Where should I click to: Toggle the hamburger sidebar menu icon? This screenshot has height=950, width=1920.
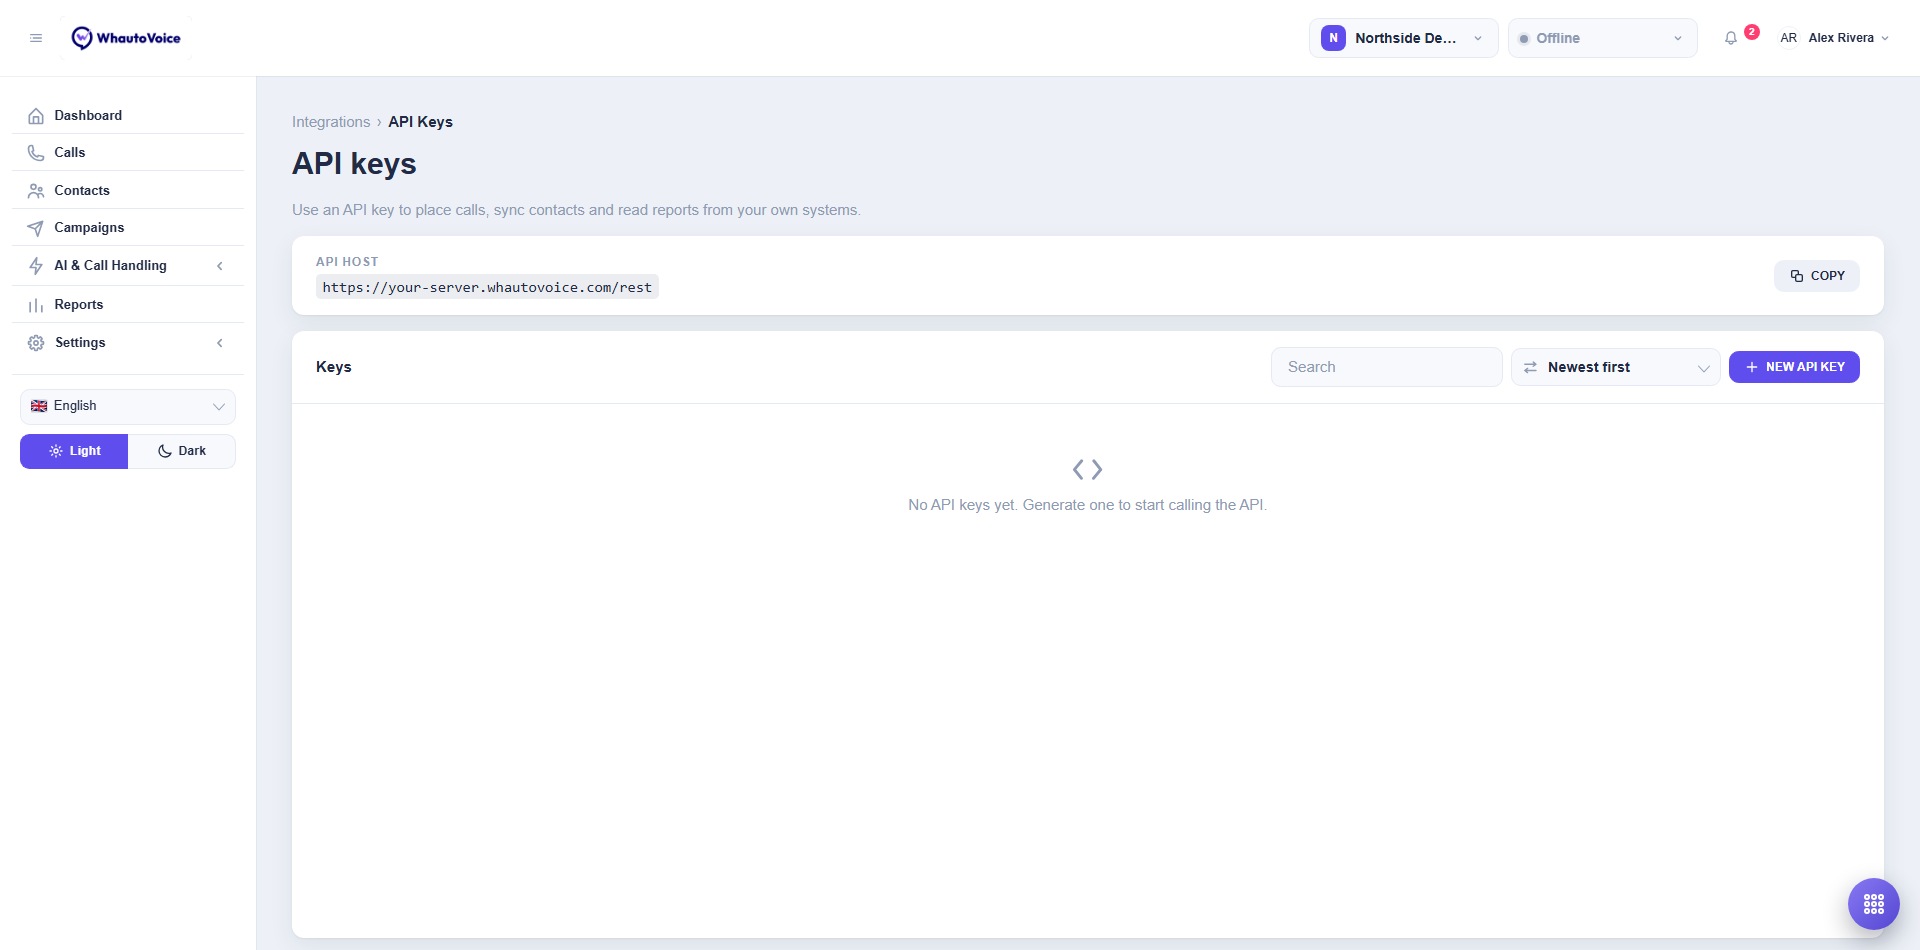pos(36,38)
